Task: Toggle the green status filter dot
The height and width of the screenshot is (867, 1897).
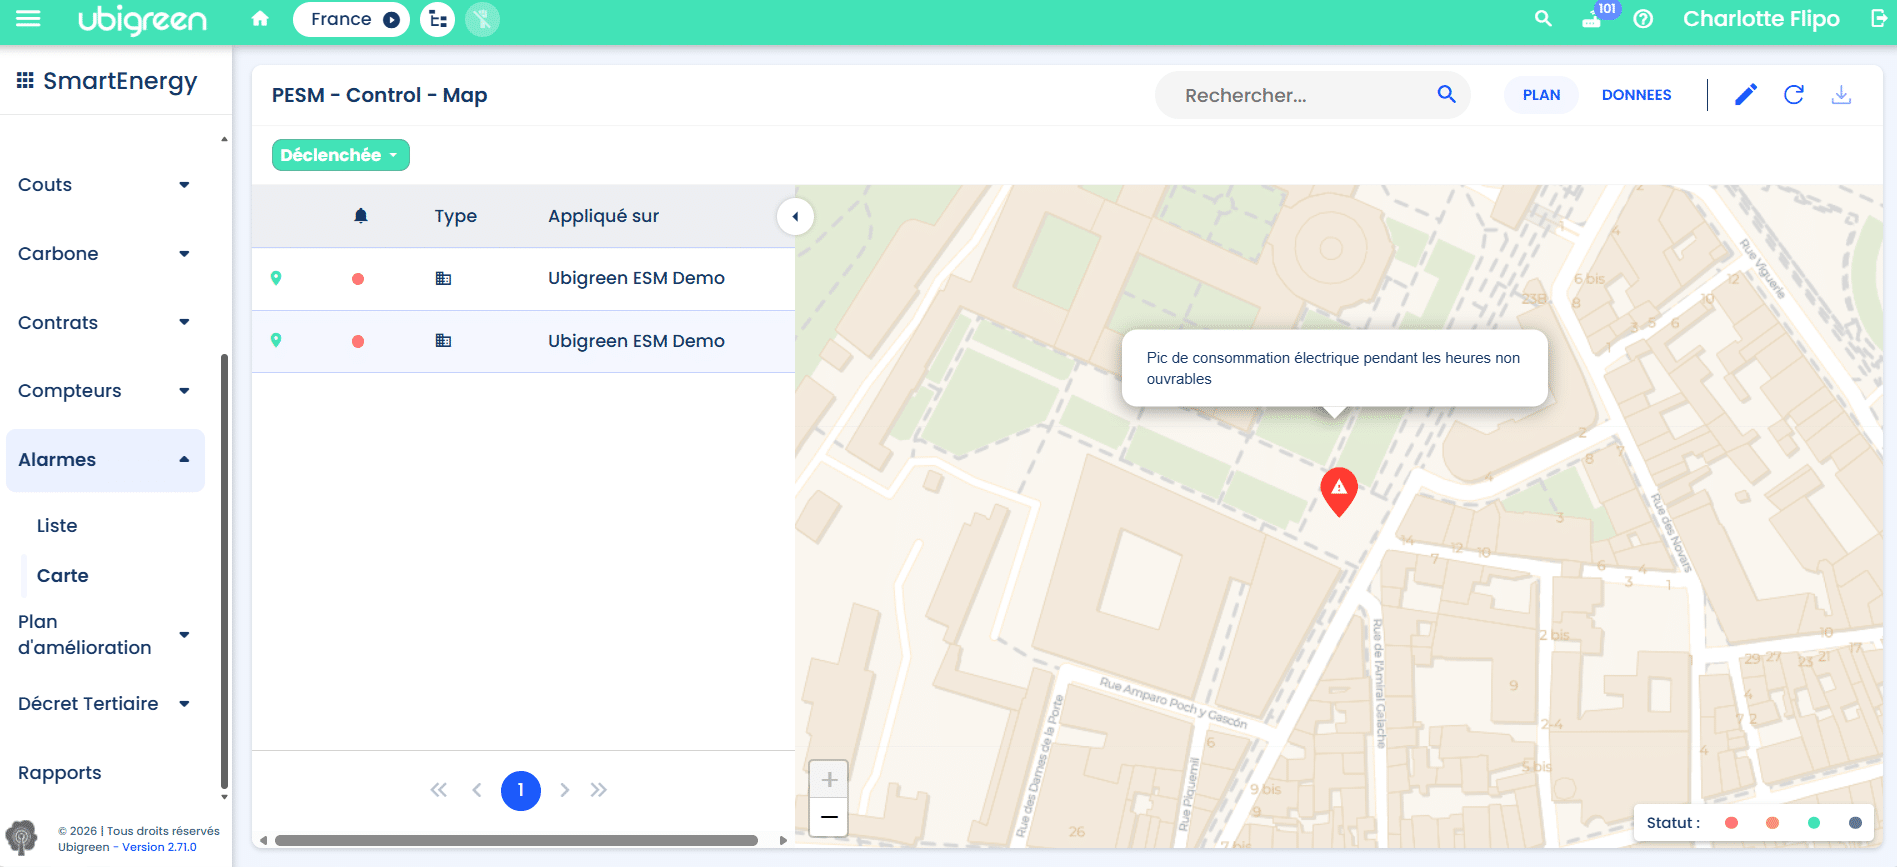Action: coord(1814,823)
